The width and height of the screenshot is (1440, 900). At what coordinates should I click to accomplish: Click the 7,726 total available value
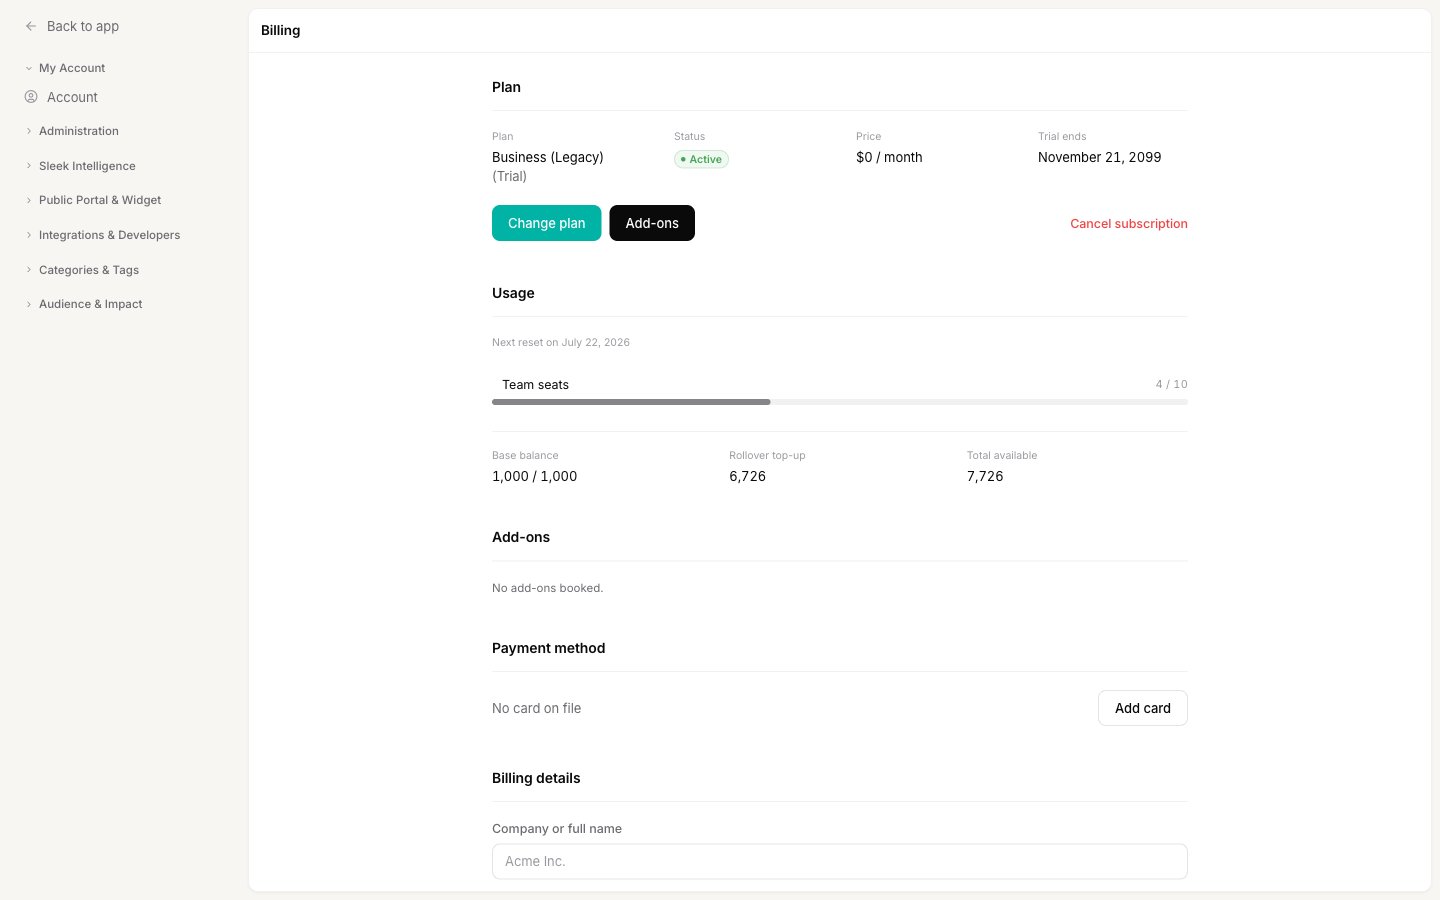(x=985, y=476)
